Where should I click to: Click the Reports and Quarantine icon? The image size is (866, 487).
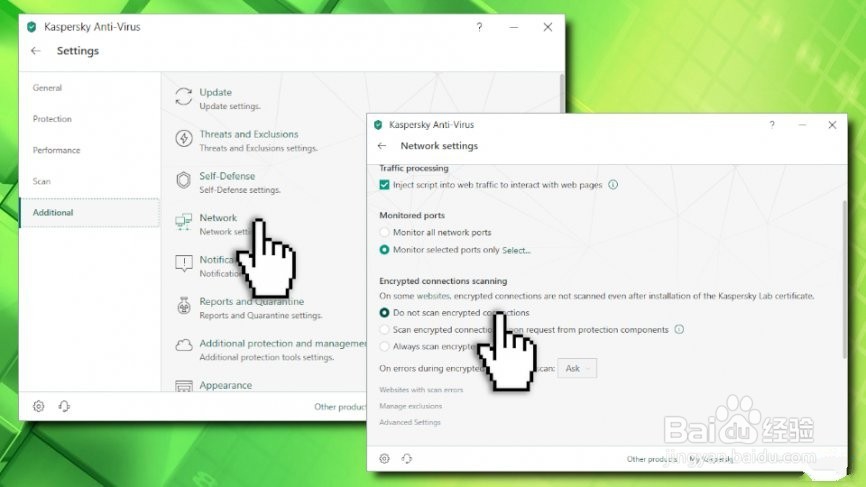coord(184,305)
